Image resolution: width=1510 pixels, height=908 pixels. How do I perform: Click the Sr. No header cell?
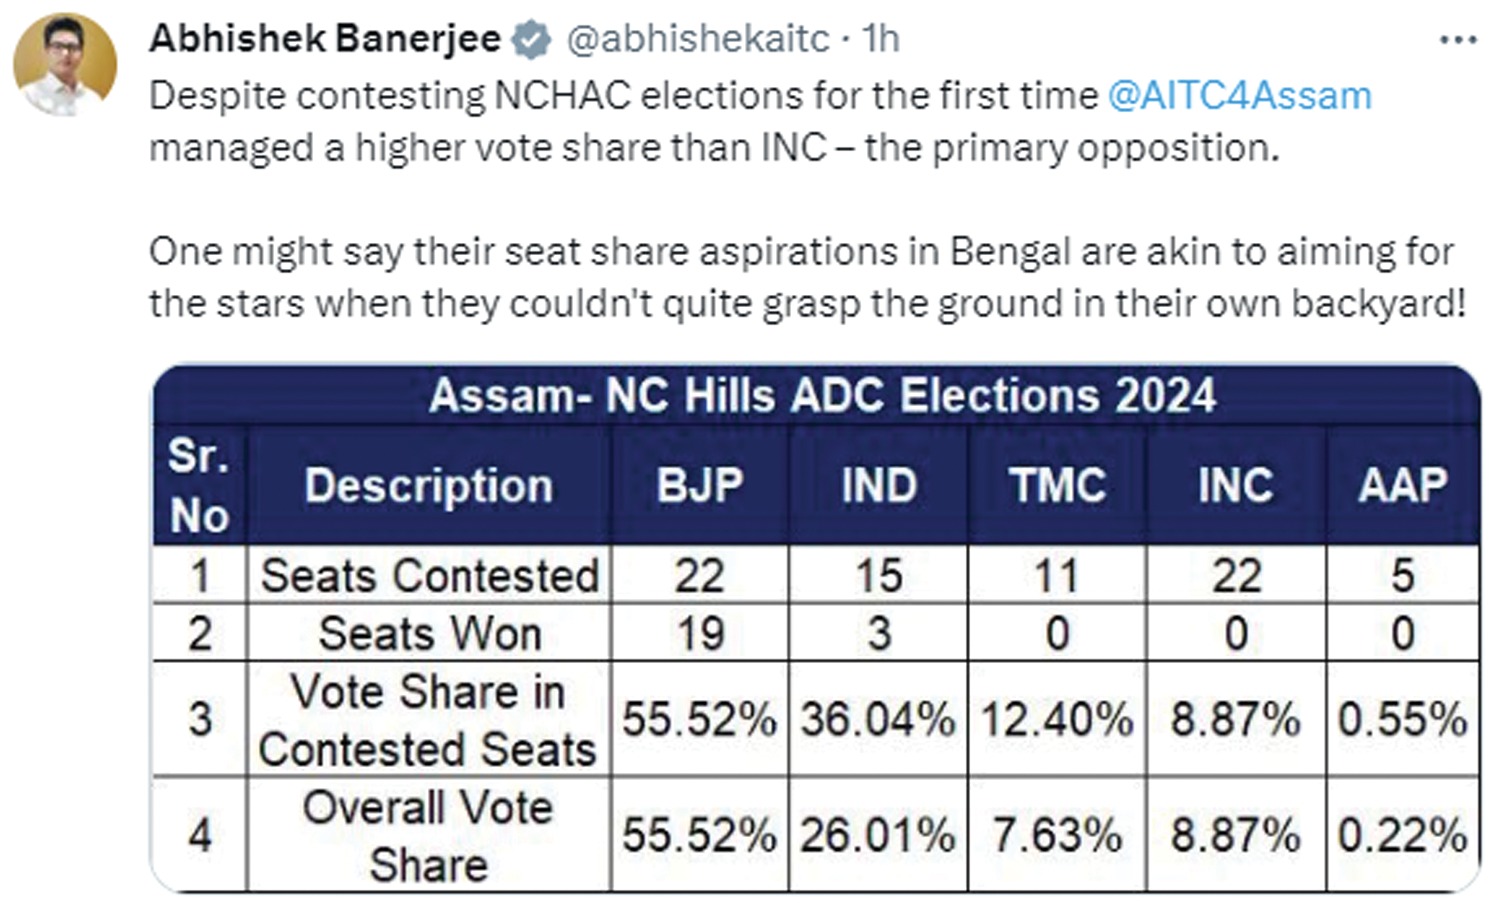pos(199,486)
